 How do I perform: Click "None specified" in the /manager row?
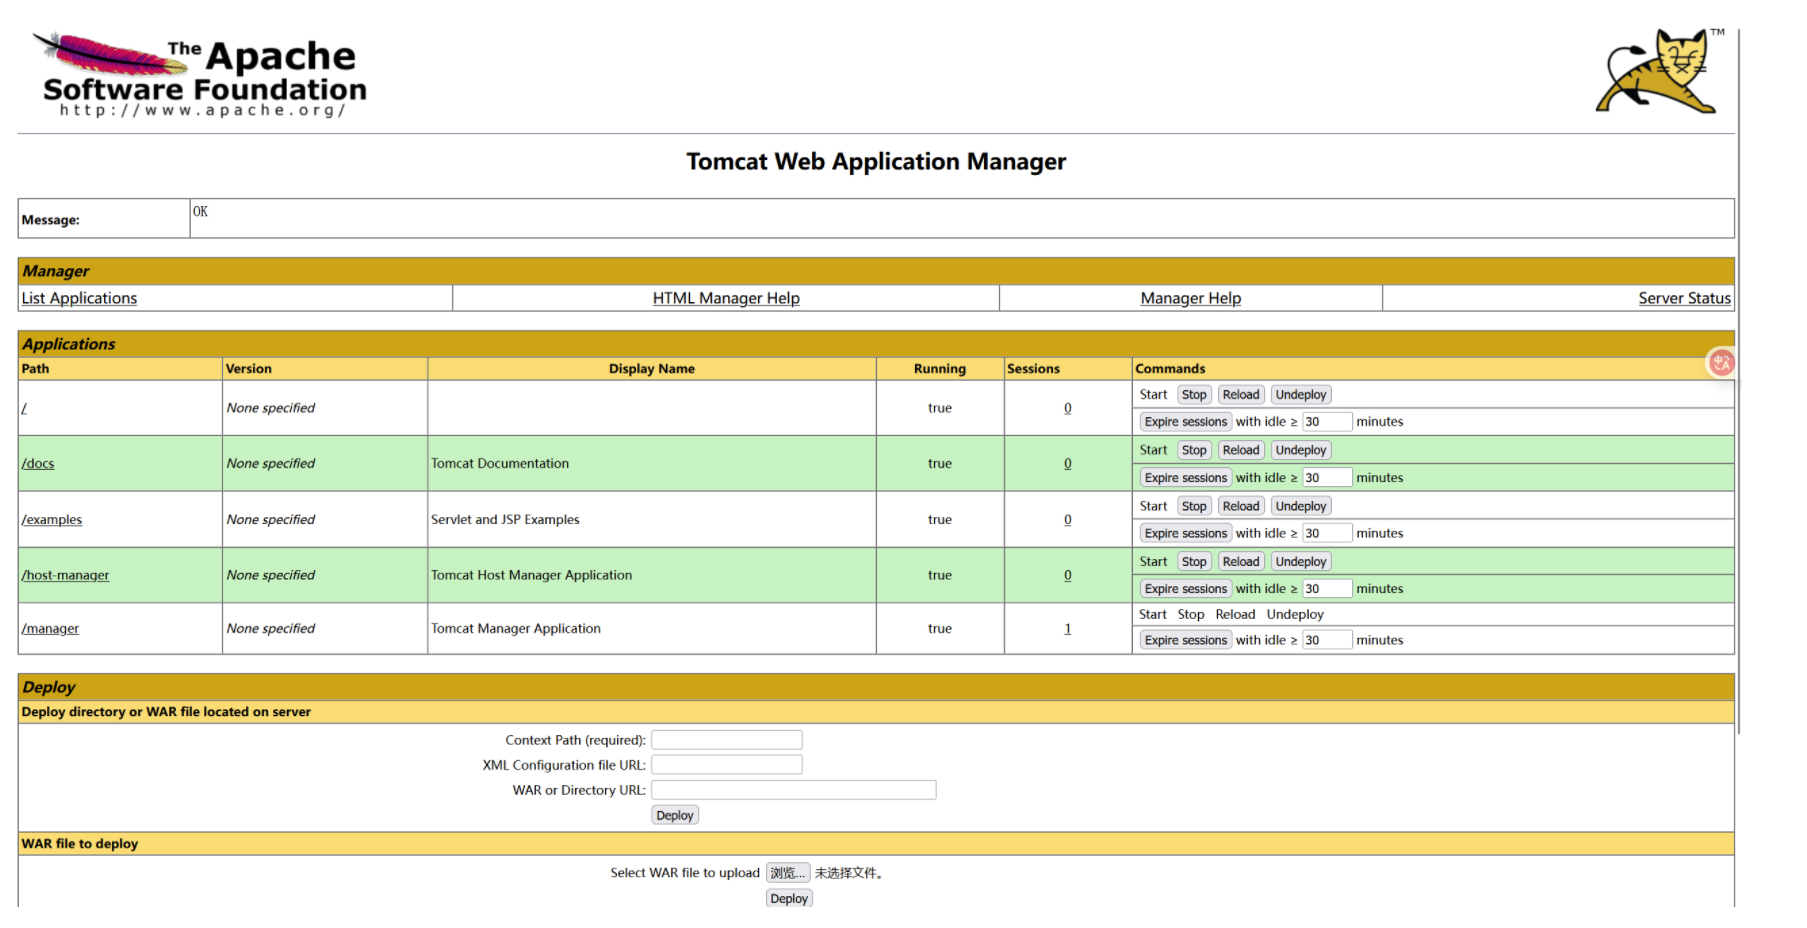271,629
